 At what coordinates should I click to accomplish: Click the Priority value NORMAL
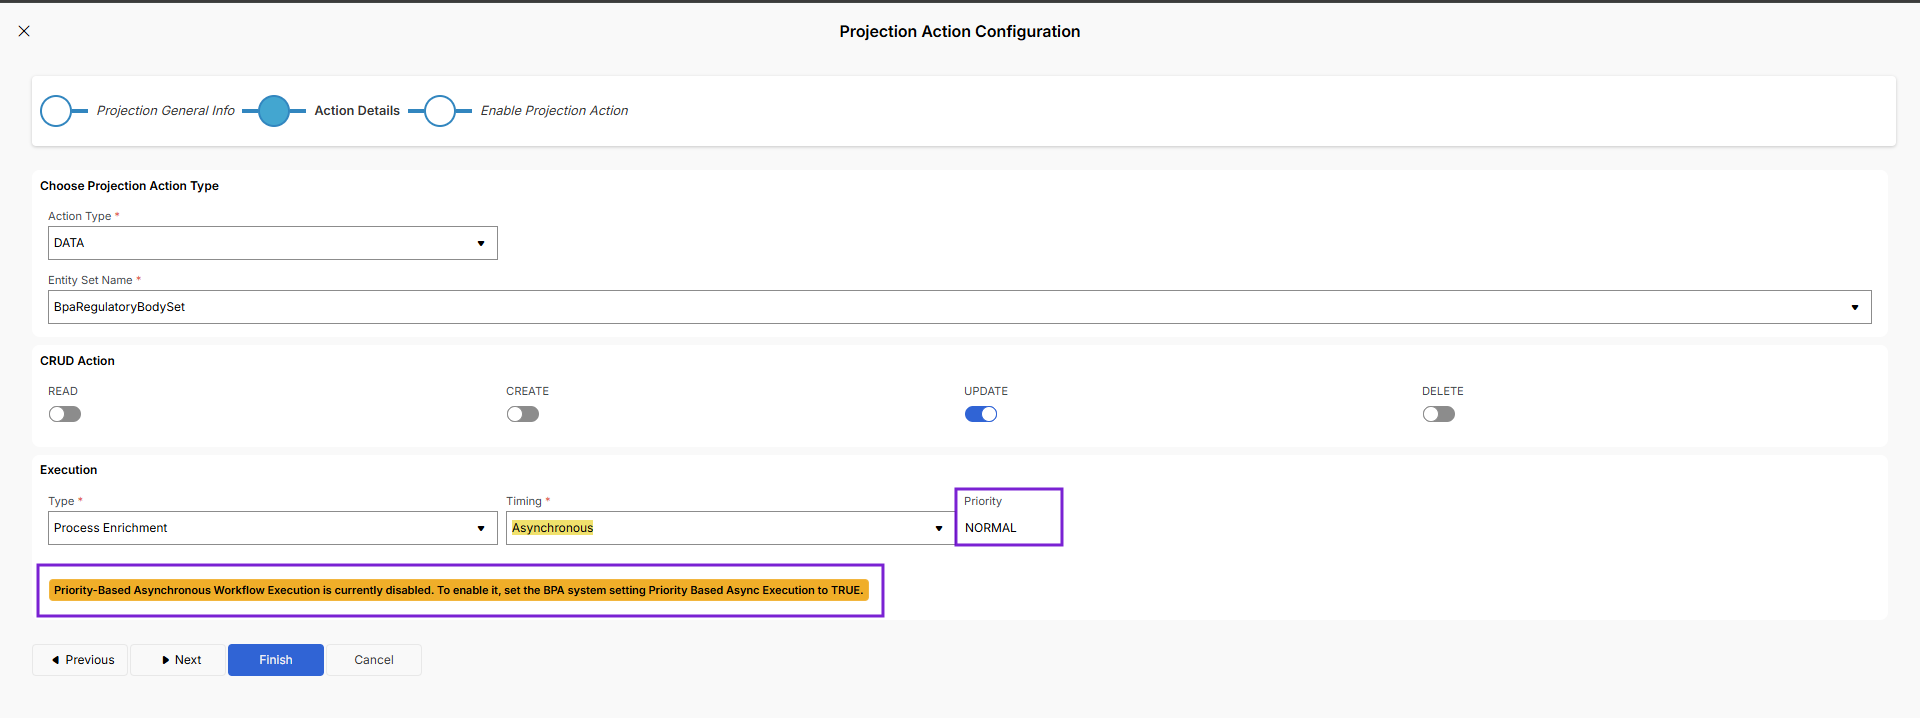click(991, 528)
